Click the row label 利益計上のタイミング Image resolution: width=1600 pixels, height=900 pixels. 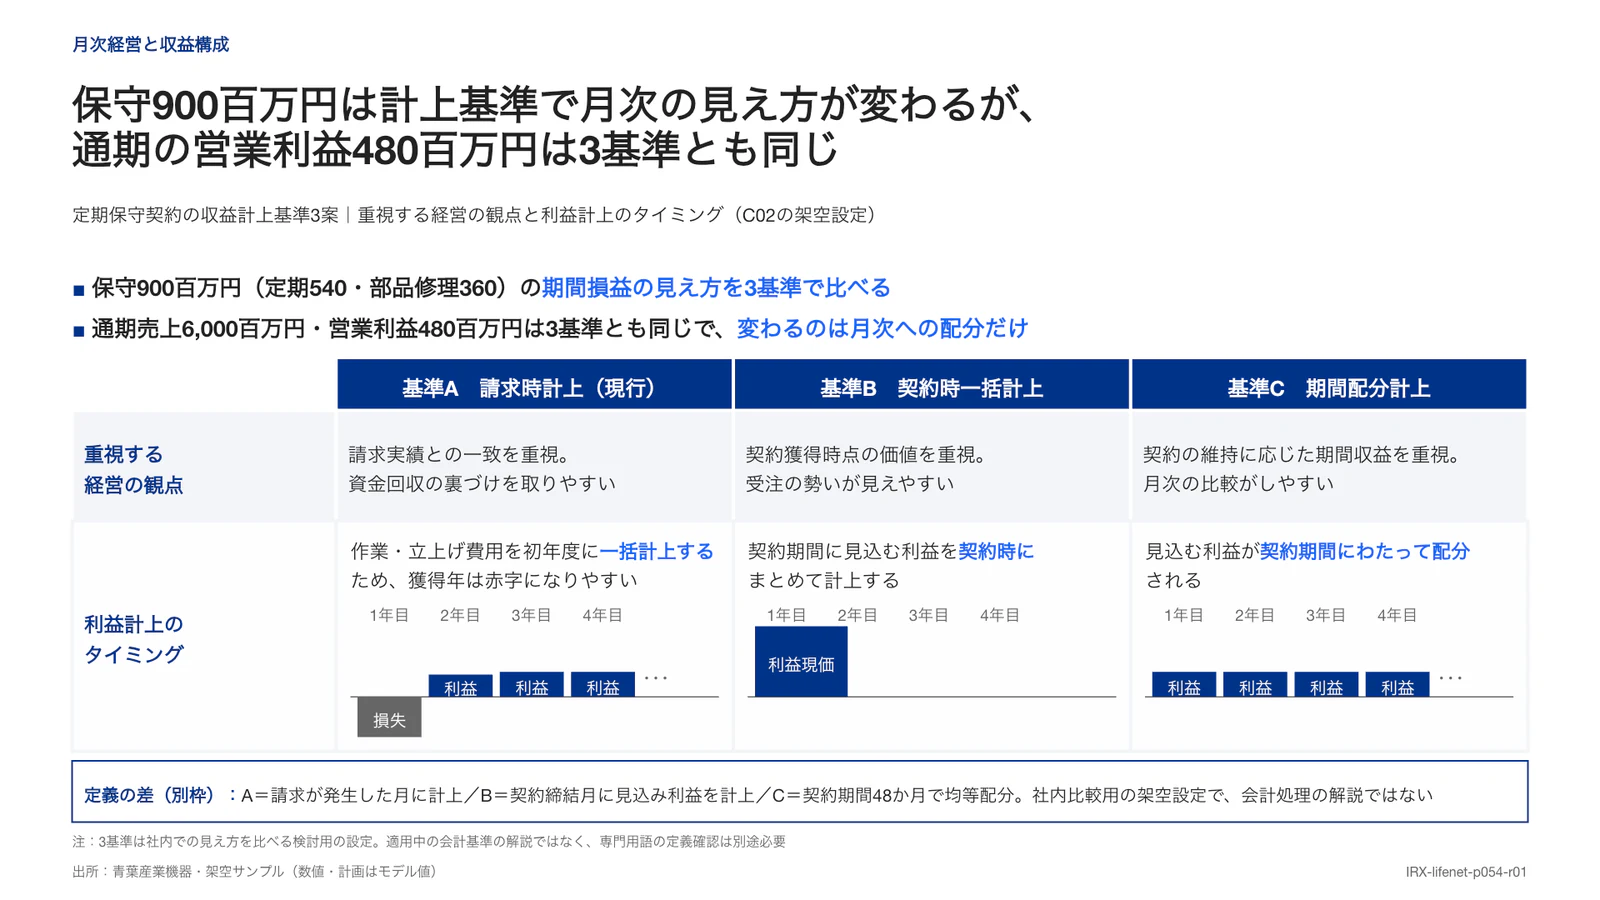click(134, 639)
